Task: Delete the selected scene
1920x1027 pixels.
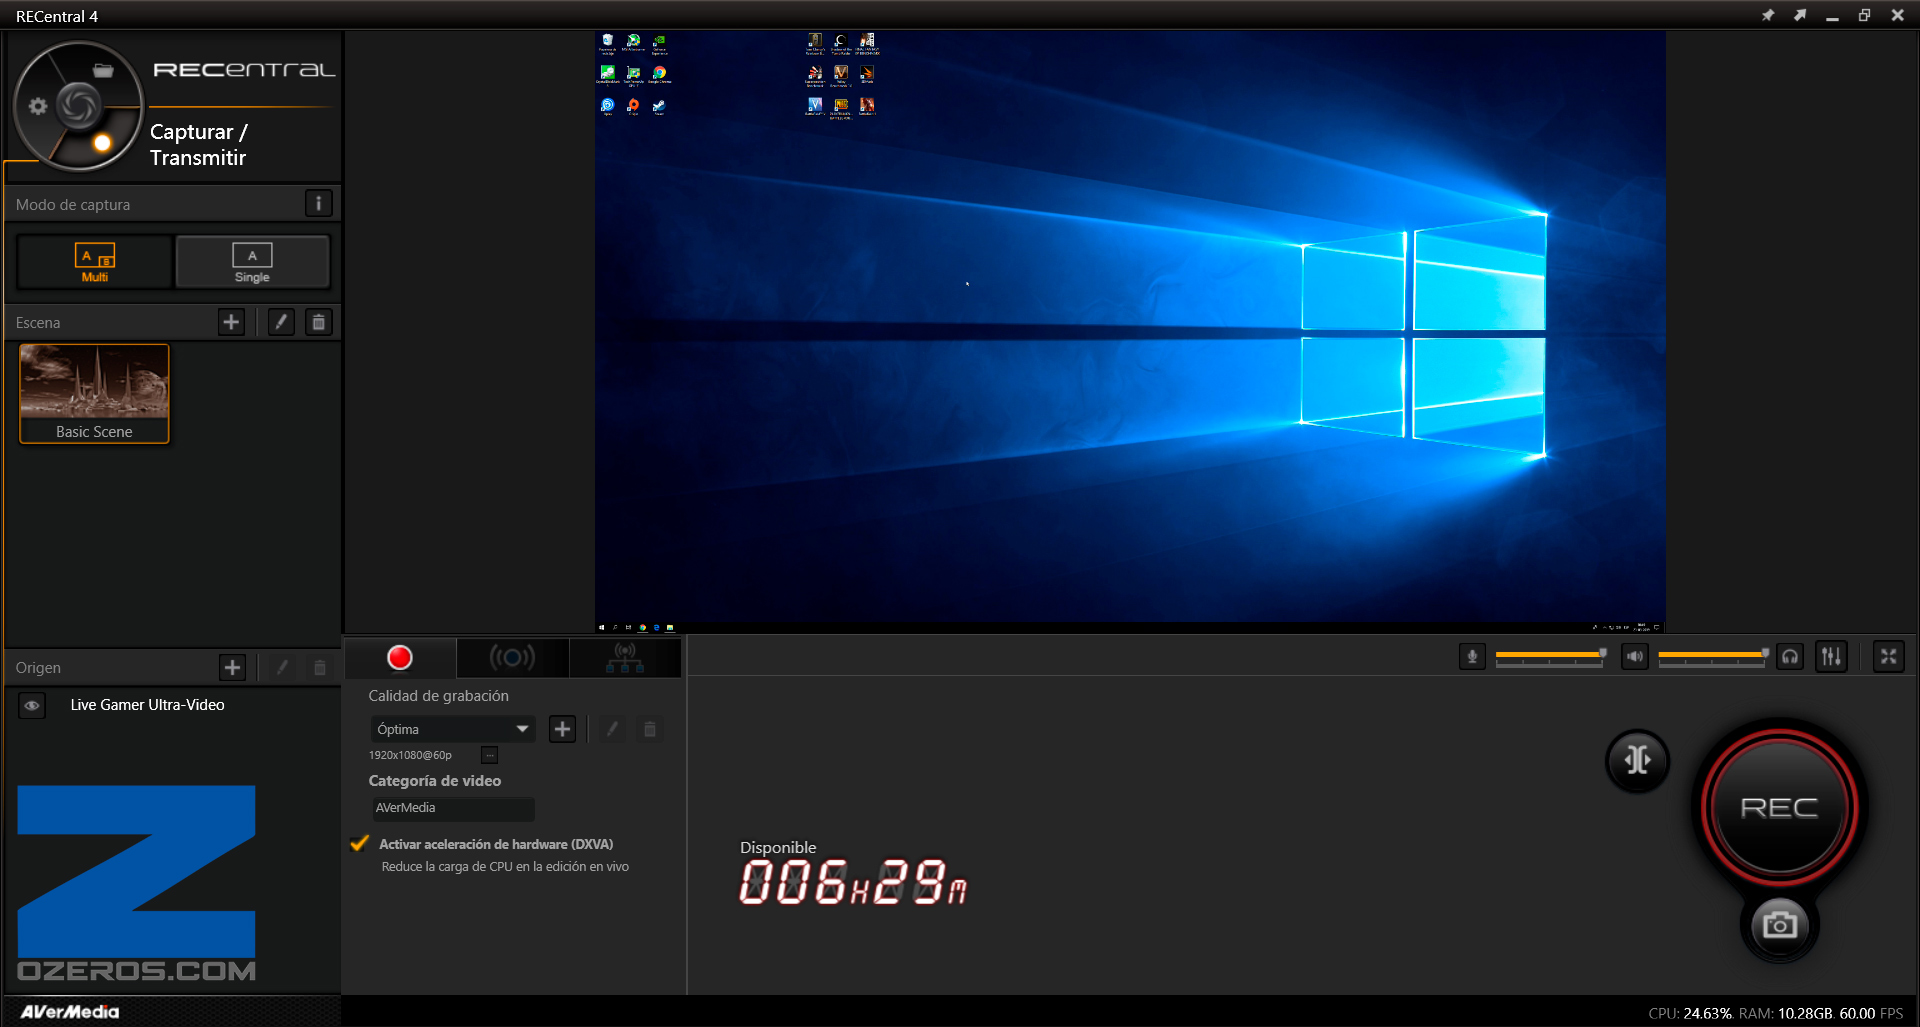Action: coord(318,322)
